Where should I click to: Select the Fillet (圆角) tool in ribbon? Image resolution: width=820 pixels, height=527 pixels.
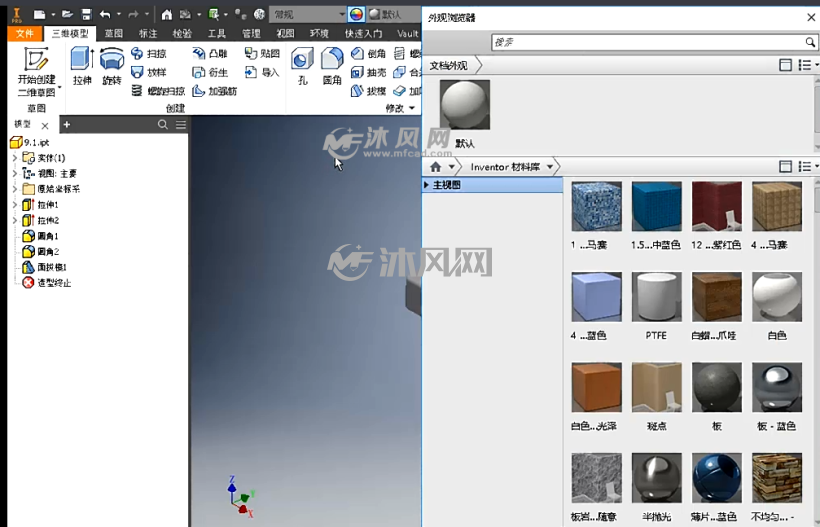point(332,66)
